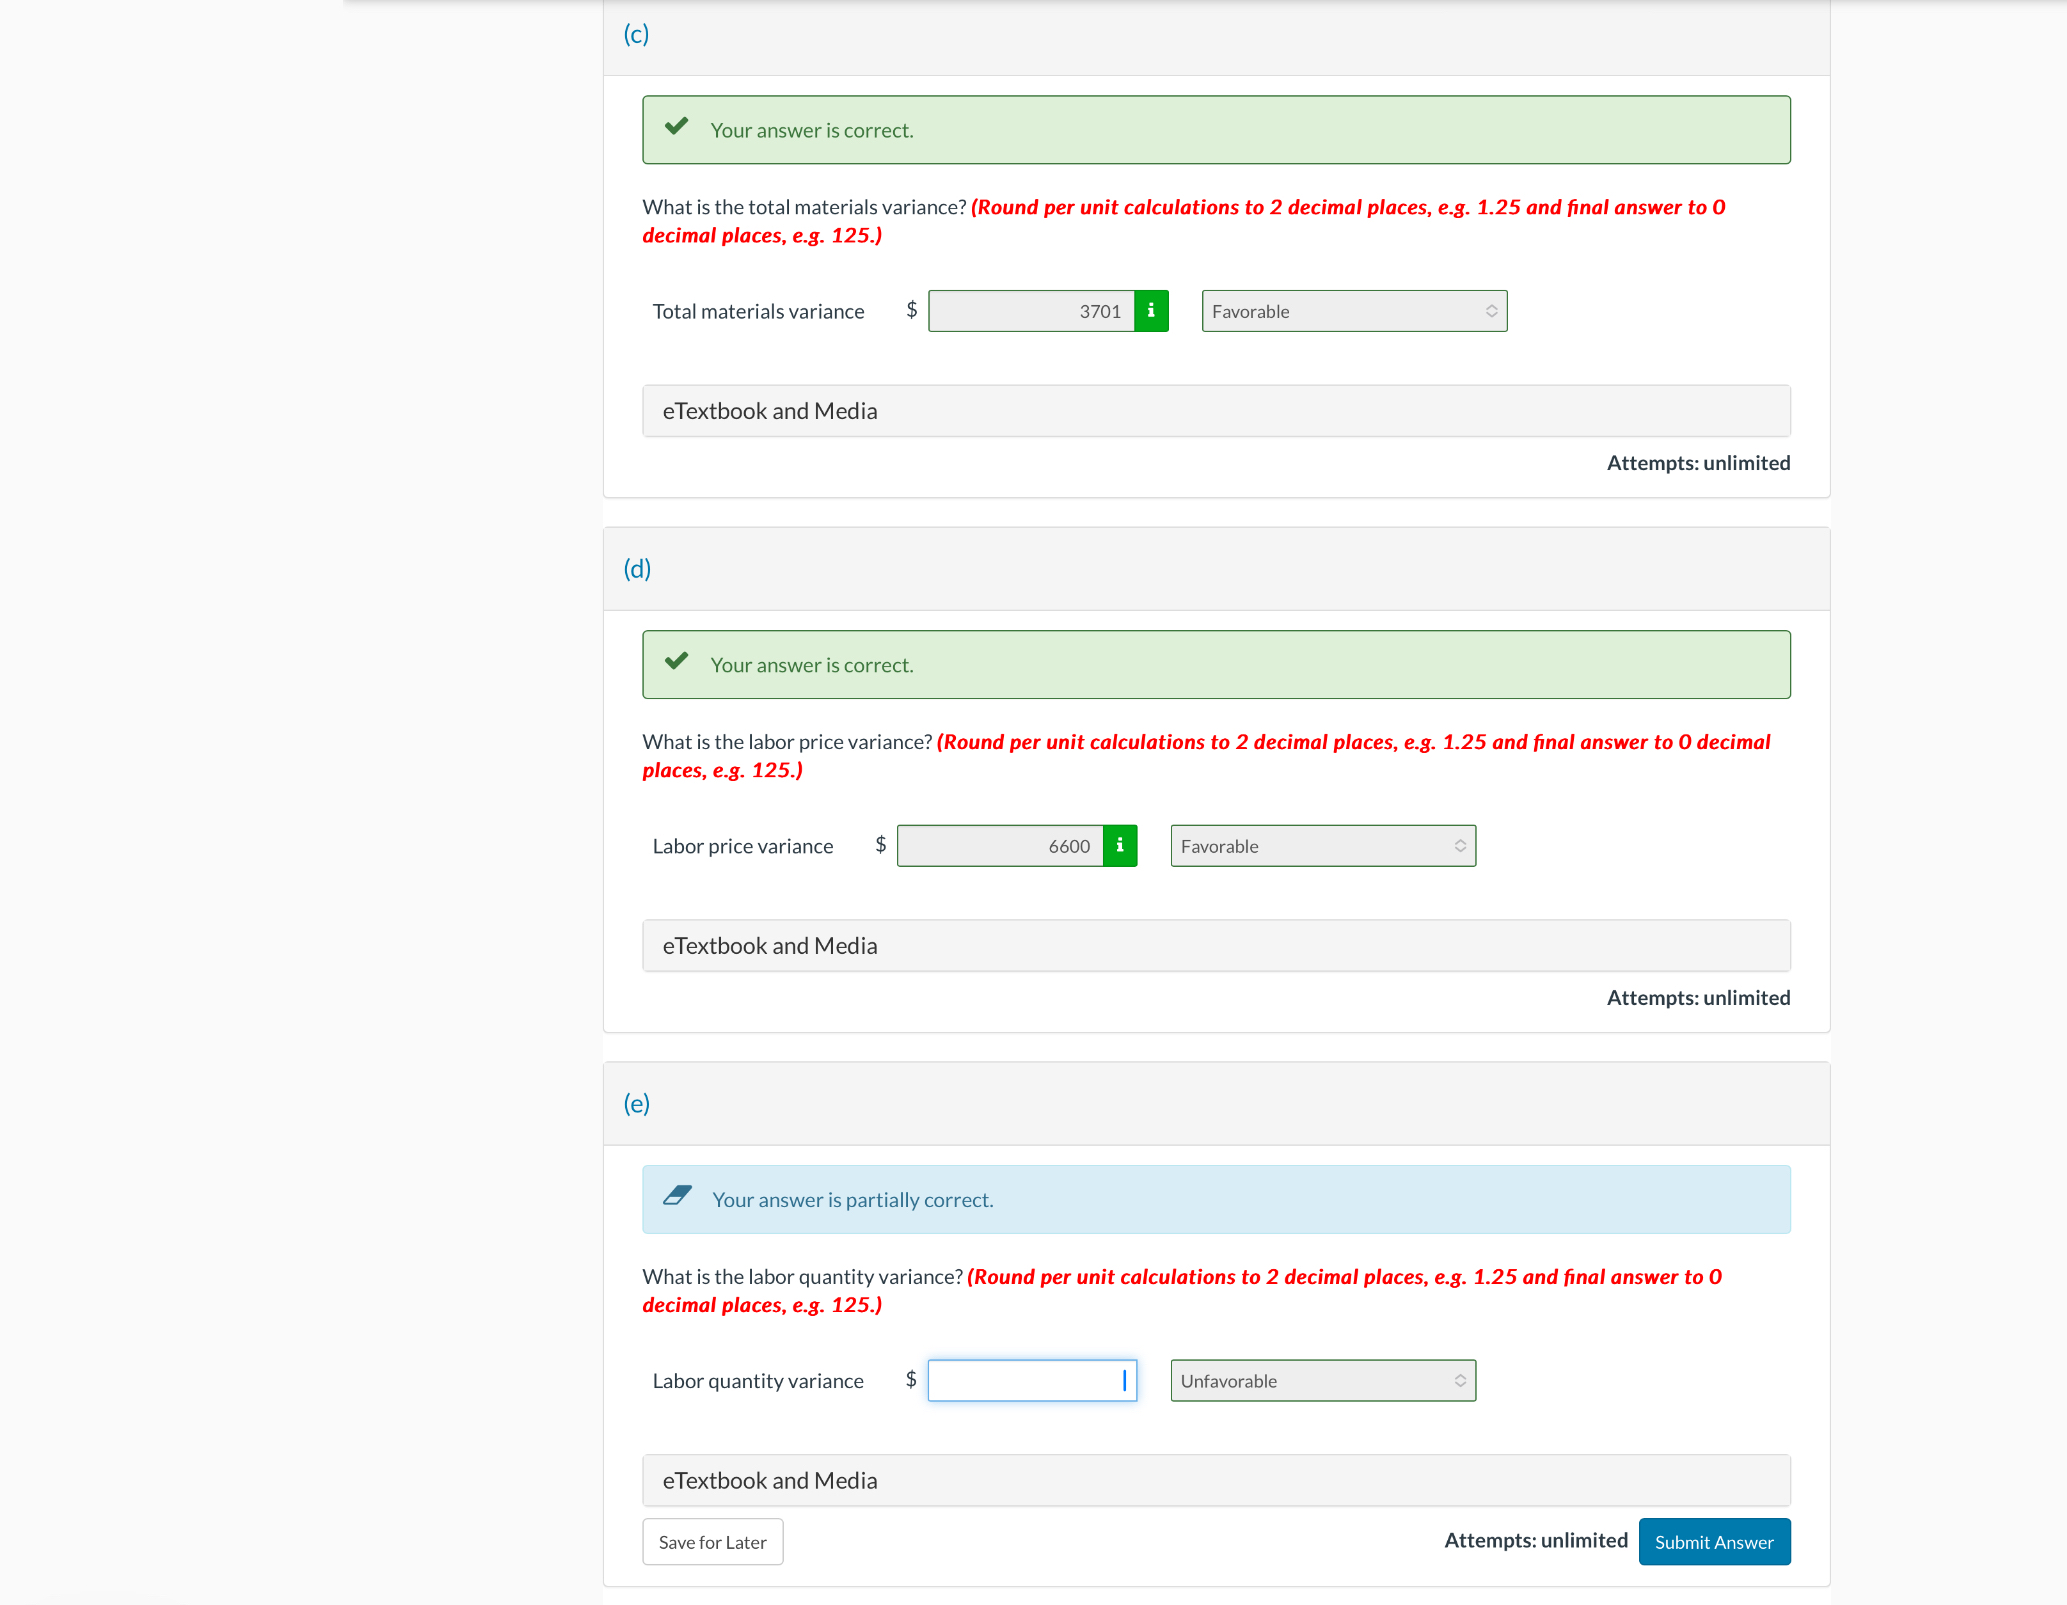Click the Save for Later button
Viewport: 2067px width, 1605px height.
pos(712,1542)
